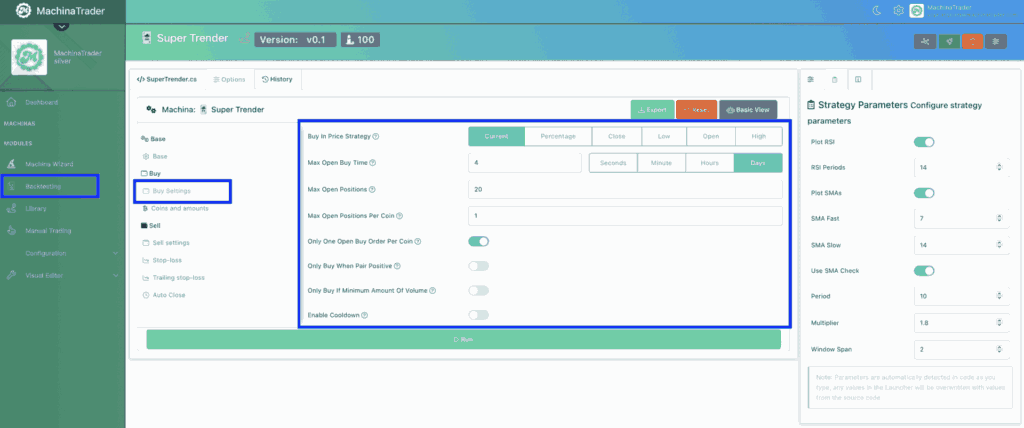Set Buy In Price Strategy to Percentage

558,136
